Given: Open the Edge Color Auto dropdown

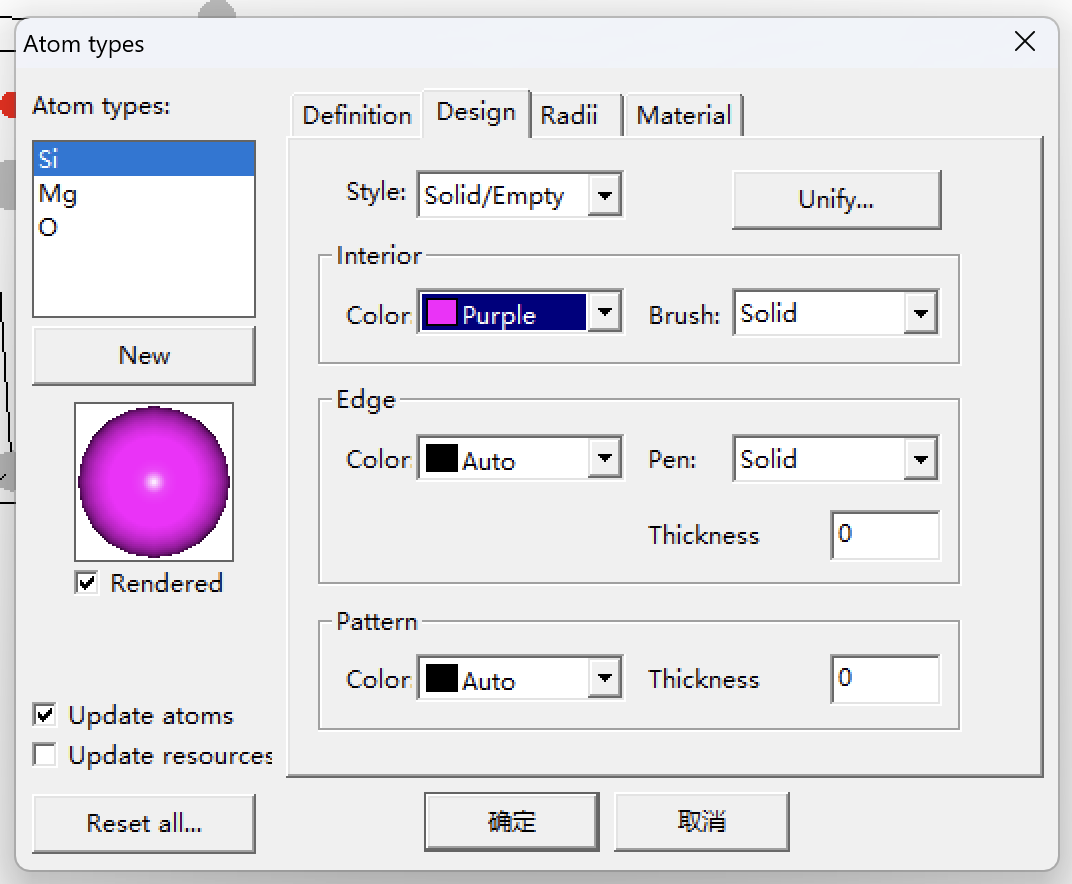Looking at the screenshot, I should coord(604,460).
